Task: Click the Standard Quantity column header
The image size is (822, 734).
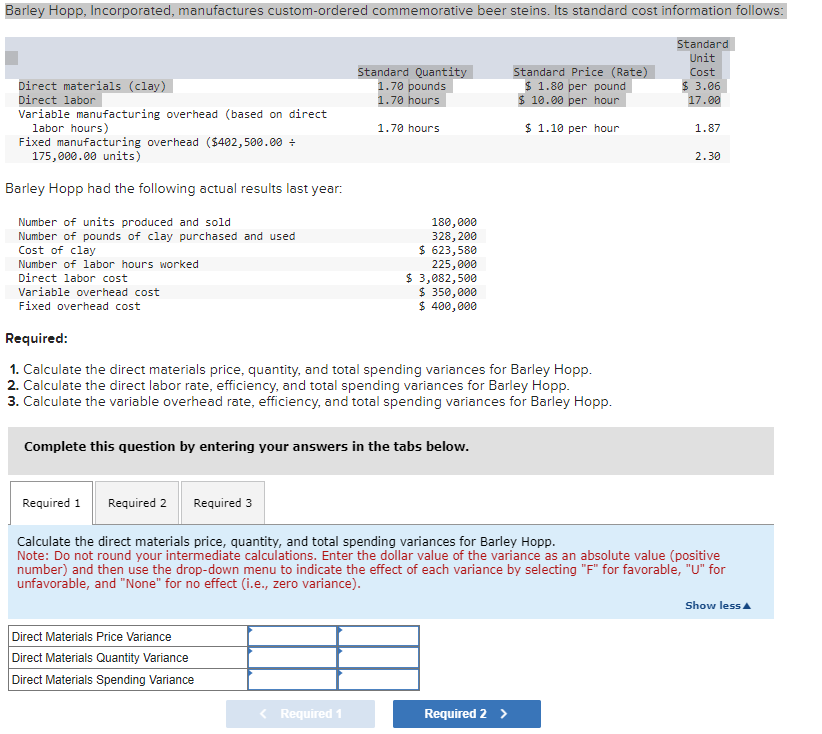Action: [413, 71]
